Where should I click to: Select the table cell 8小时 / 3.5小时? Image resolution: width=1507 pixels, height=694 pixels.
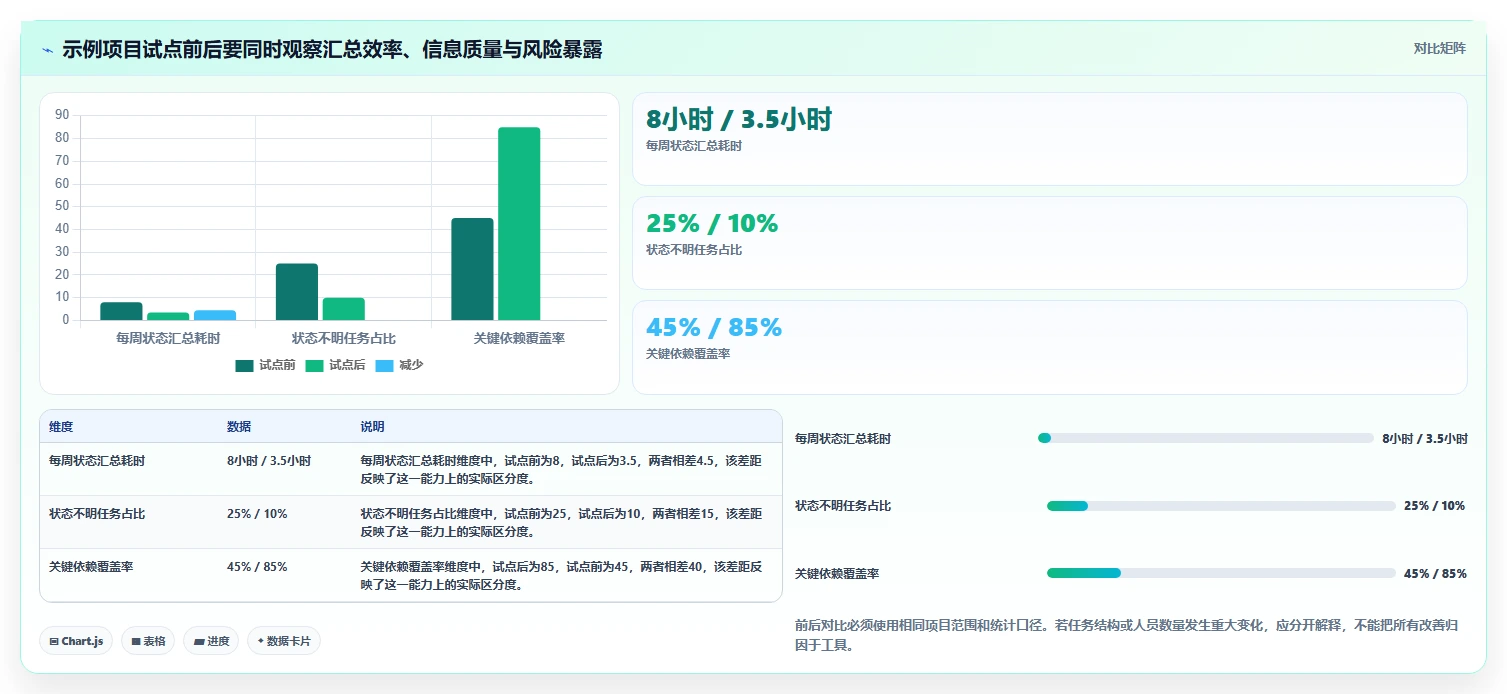point(269,461)
